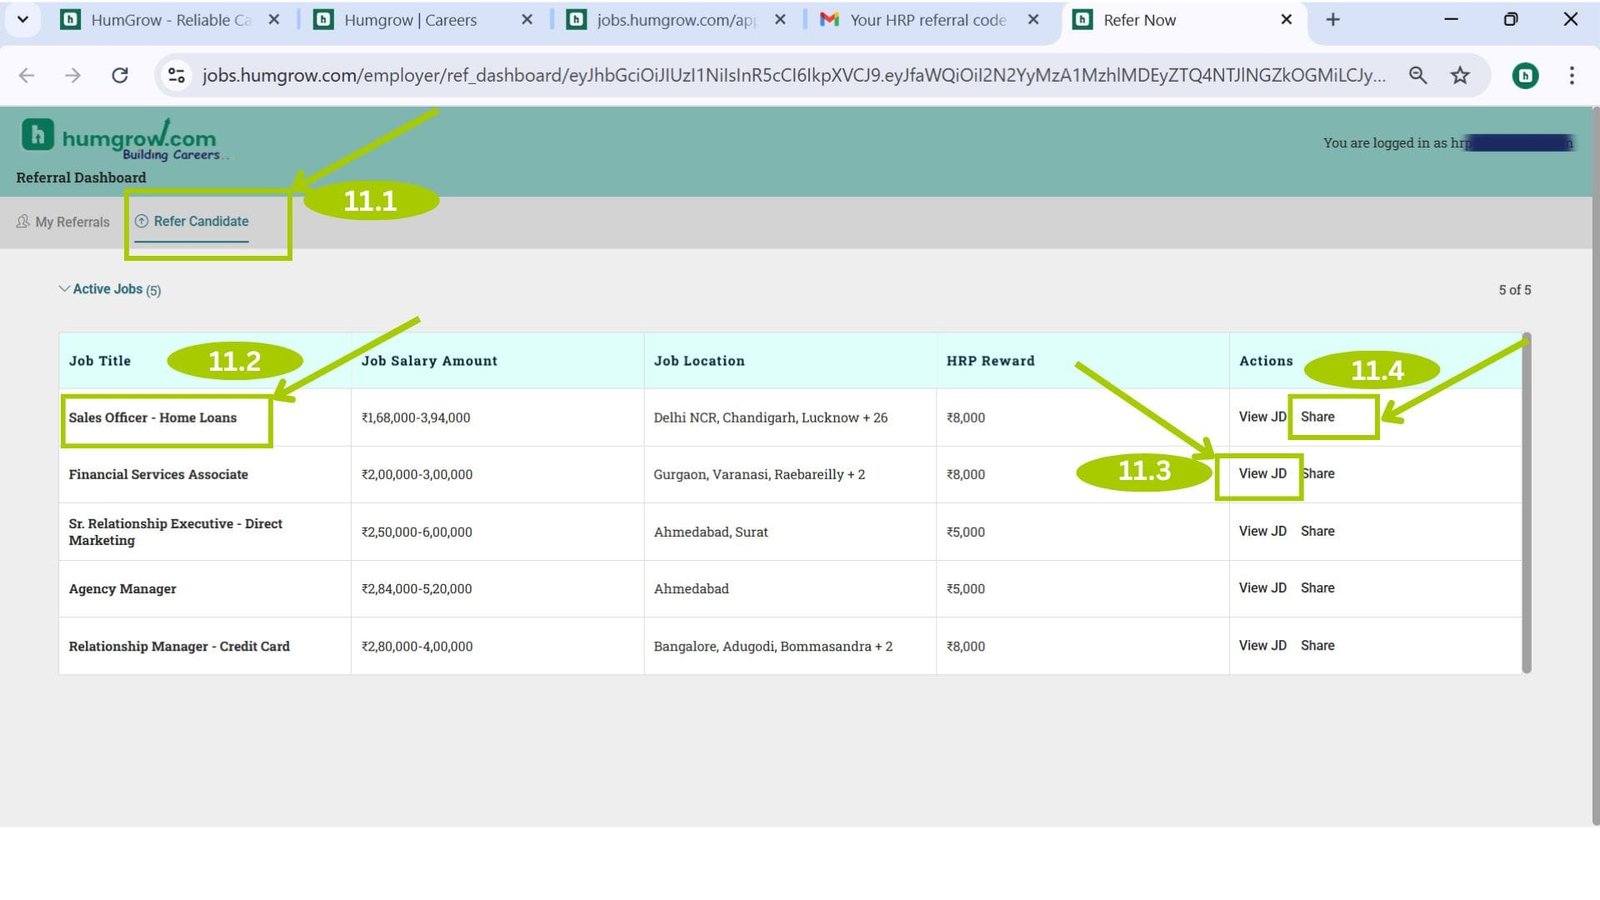The width and height of the screenshot is (1600, 900).
Task: Click the browser forward arrow
Action: click(73, 75)
